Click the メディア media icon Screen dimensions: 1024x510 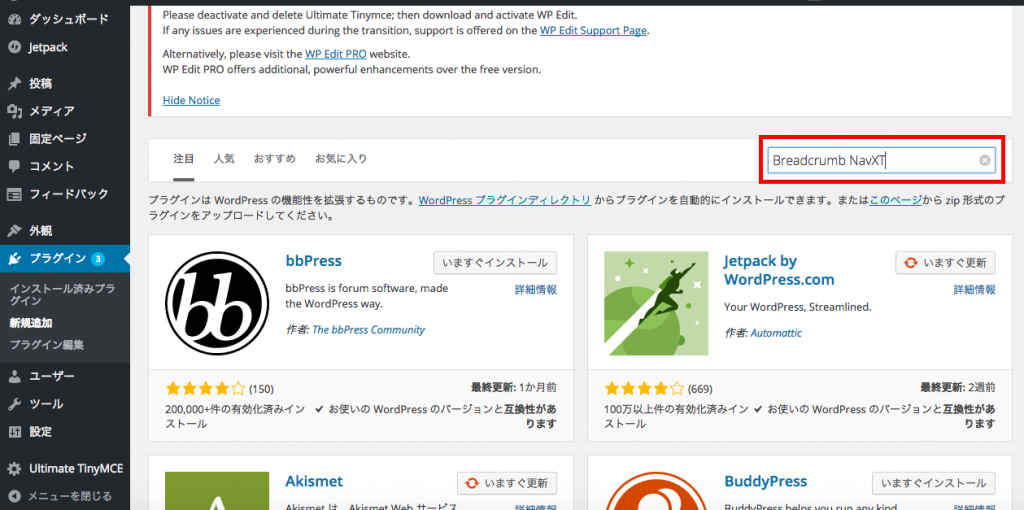click(14, 111)
